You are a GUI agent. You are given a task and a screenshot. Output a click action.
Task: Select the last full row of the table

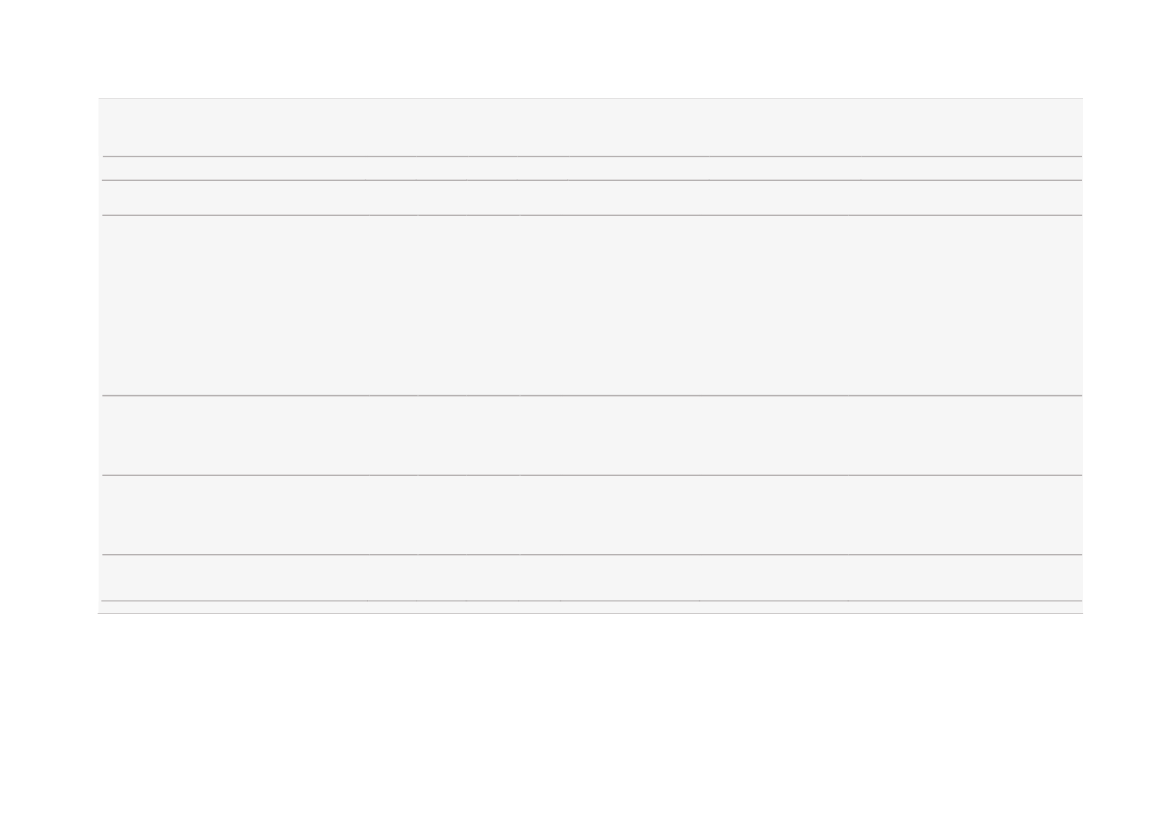[592, 578]
